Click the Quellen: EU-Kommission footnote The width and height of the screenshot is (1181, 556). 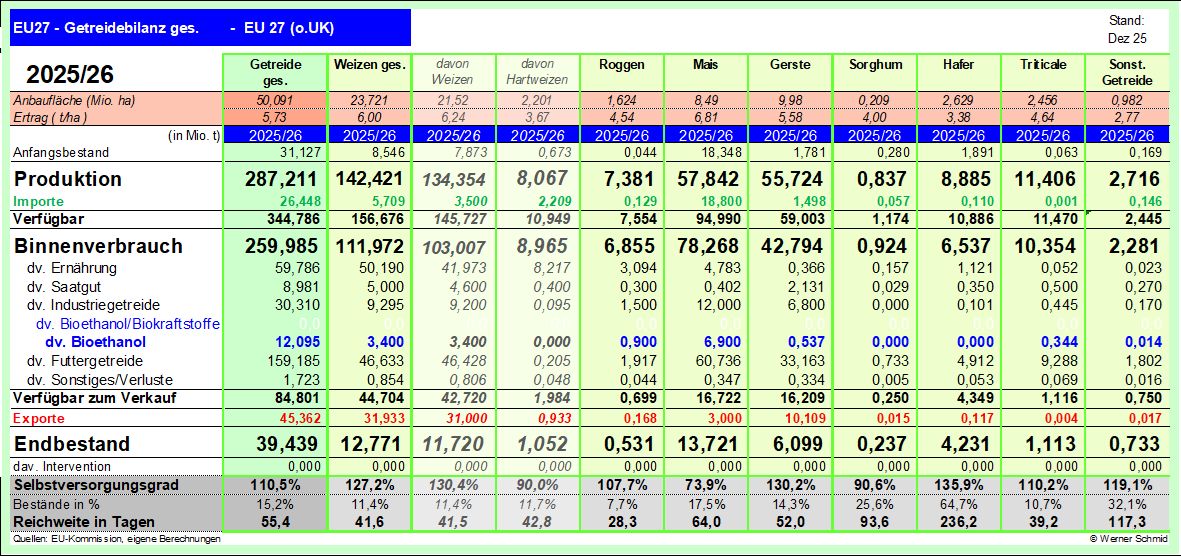(117, 539)
